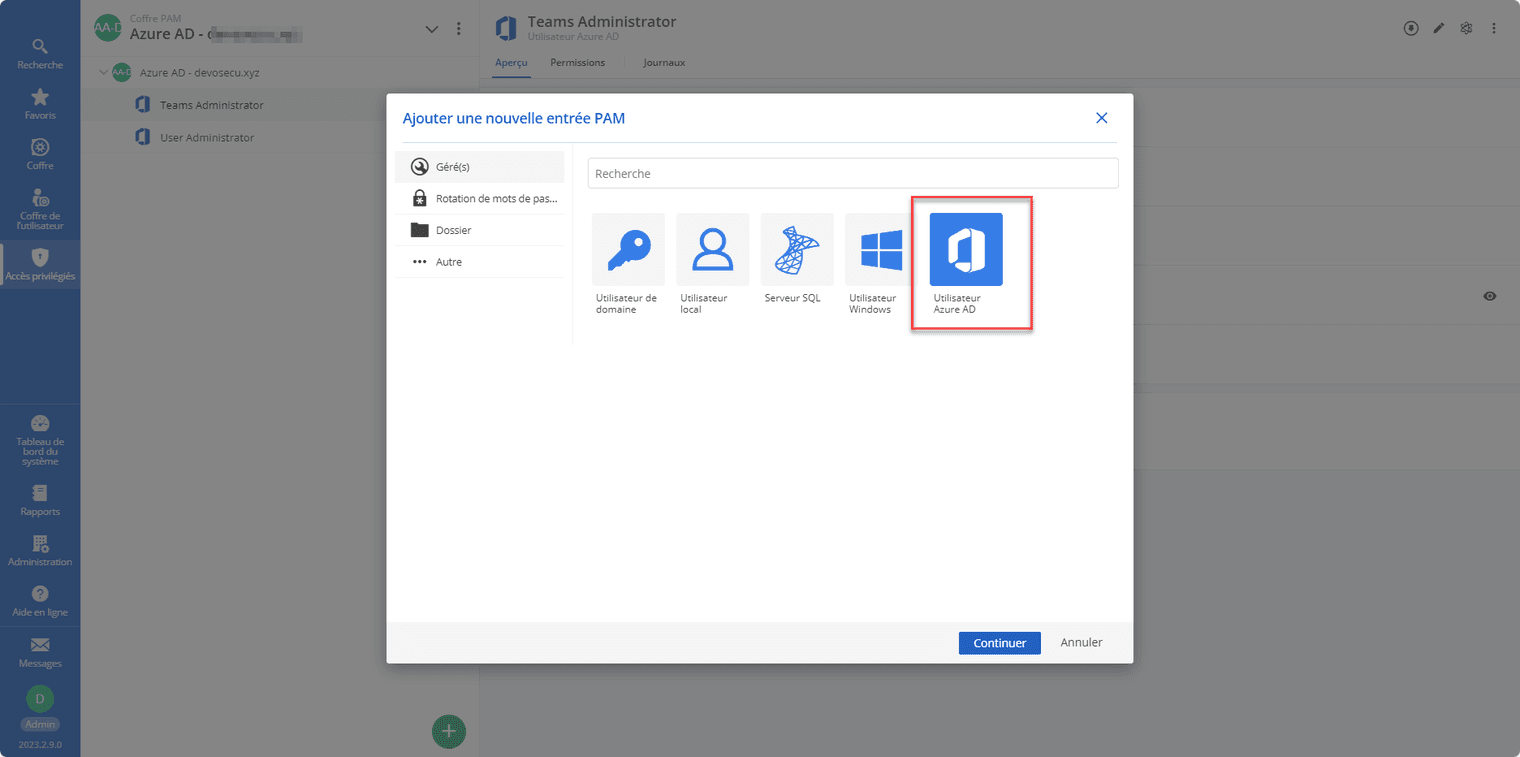Image resolution: width=1520 pixels, height=757 pixels.
Task: Choose the Serveur SQL entry icon
Action: coord(797,250)
